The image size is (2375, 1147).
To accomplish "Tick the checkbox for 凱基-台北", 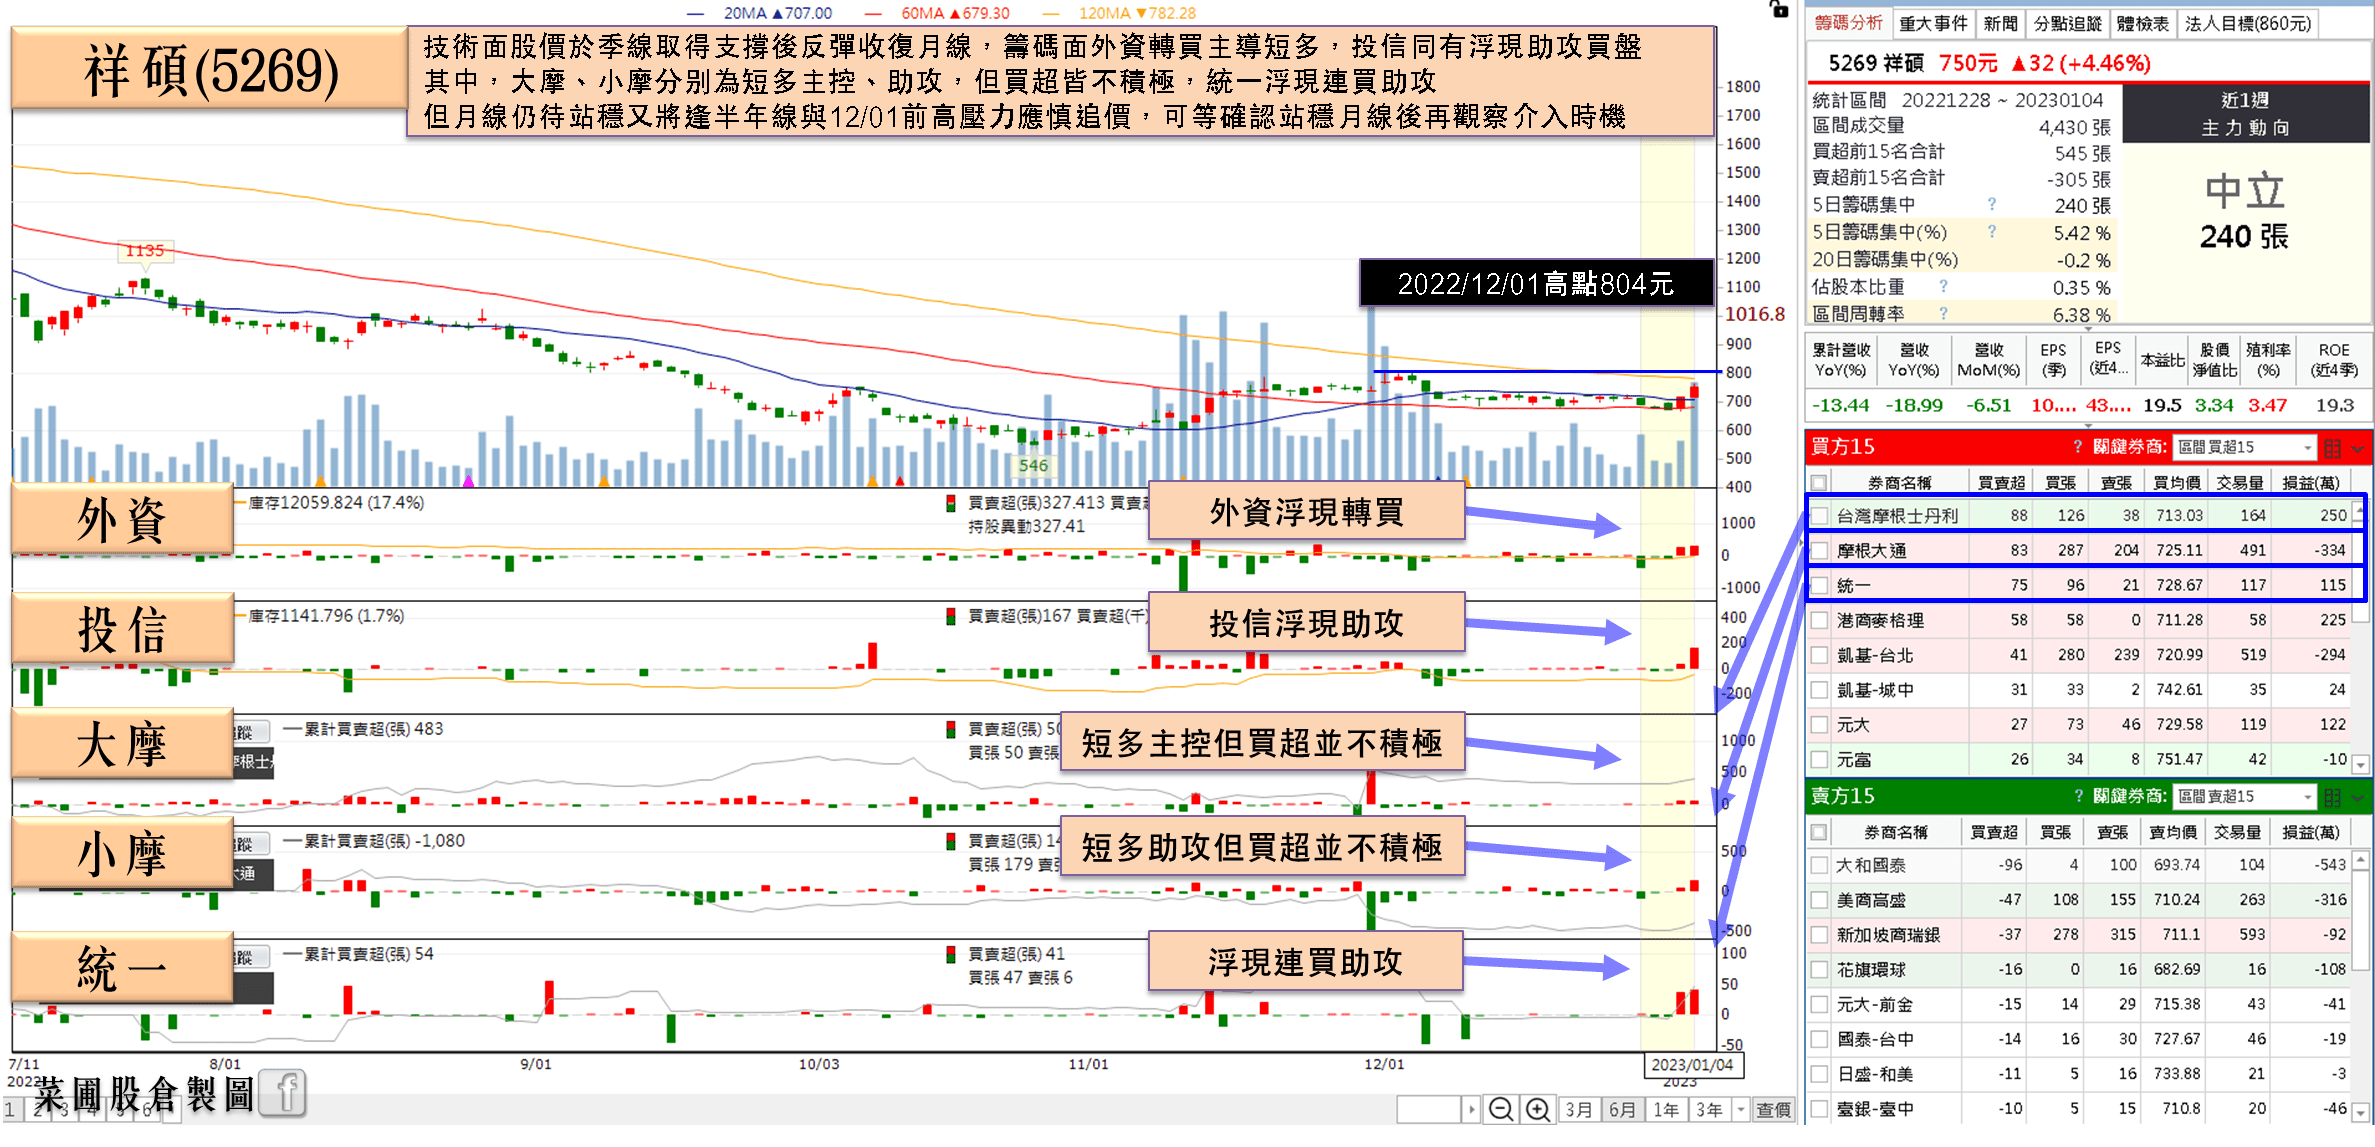I will [x=1820, y=655].
